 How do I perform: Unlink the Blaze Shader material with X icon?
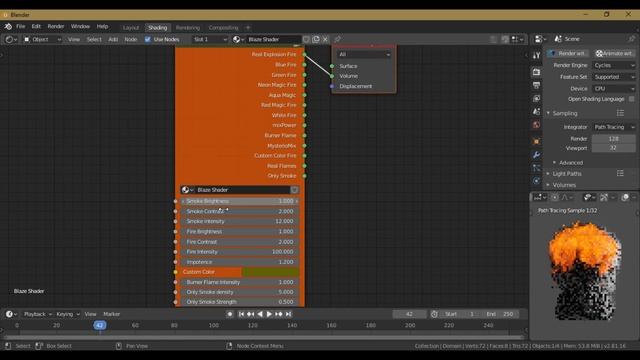[325, 40]
